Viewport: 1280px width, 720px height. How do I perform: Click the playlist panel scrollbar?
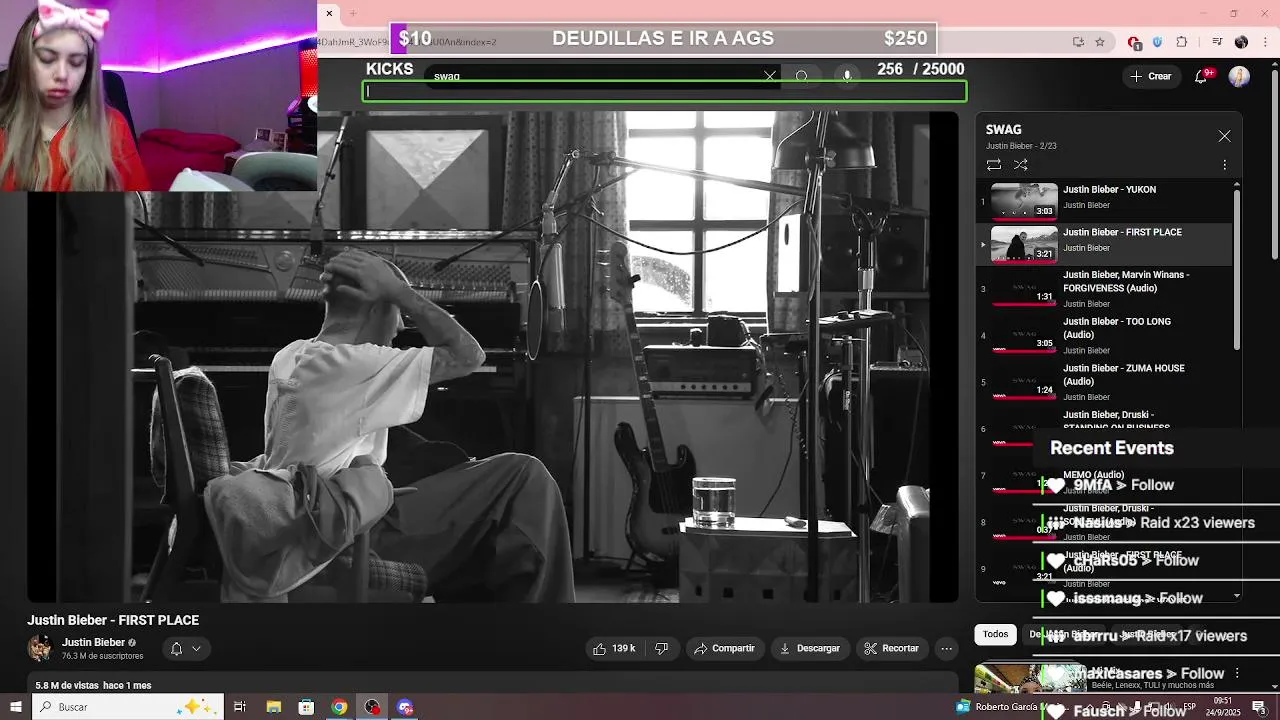(1237, 268)
